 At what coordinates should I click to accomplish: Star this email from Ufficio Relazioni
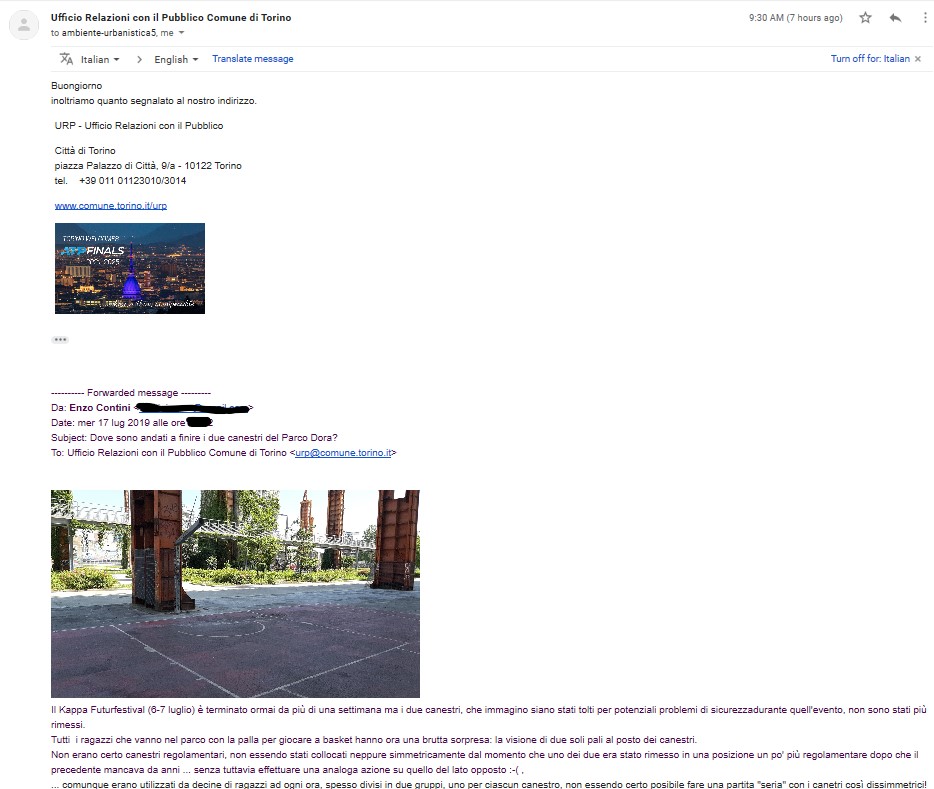coord(865,18)
